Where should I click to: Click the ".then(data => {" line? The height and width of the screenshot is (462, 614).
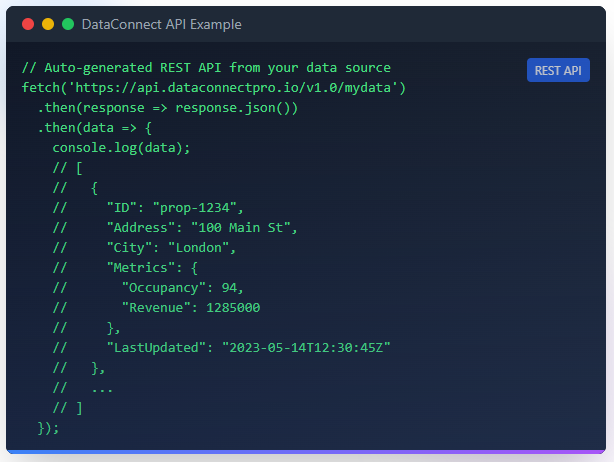[94, 128]
